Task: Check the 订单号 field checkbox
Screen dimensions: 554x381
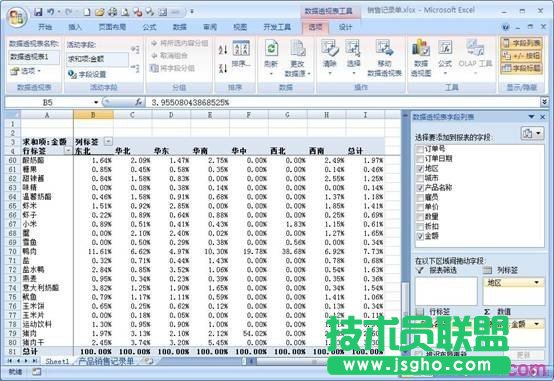Action: click(x=420, y=149)
